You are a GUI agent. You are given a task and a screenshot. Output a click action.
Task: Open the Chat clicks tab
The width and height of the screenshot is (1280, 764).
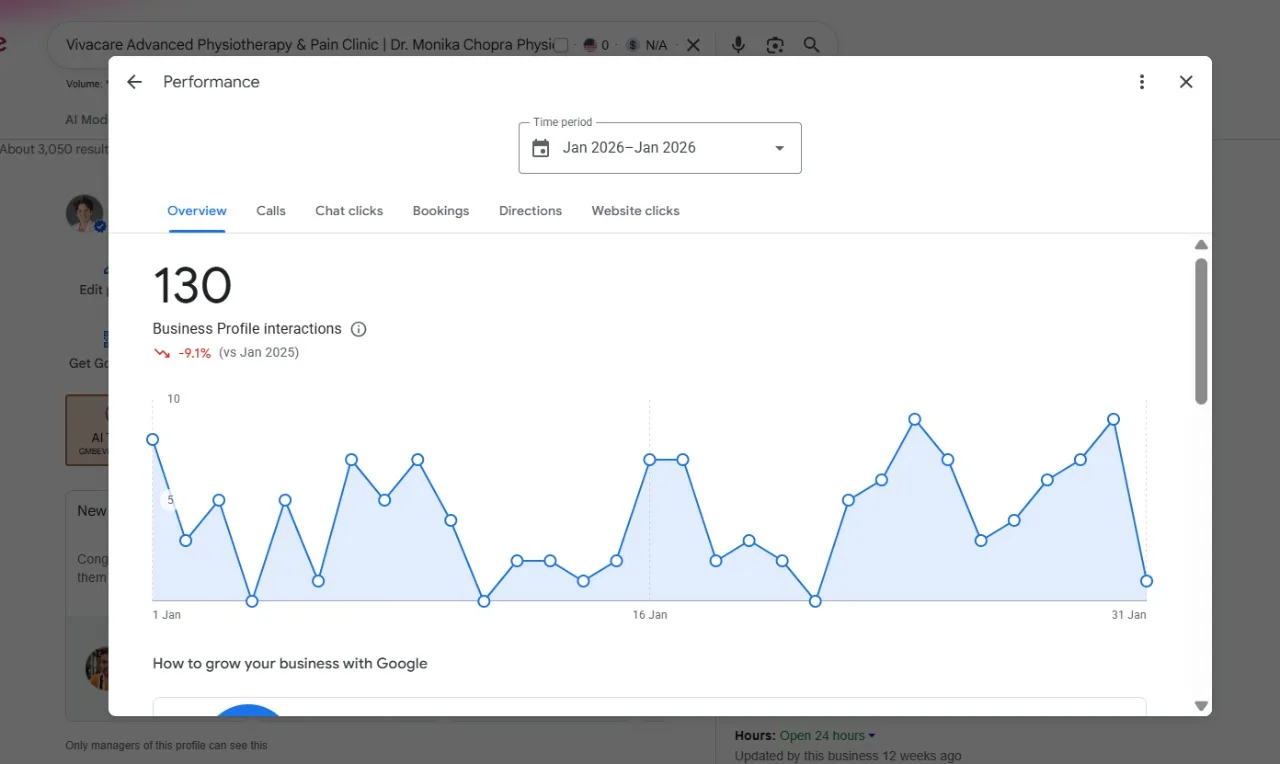[x=349, y=211]
